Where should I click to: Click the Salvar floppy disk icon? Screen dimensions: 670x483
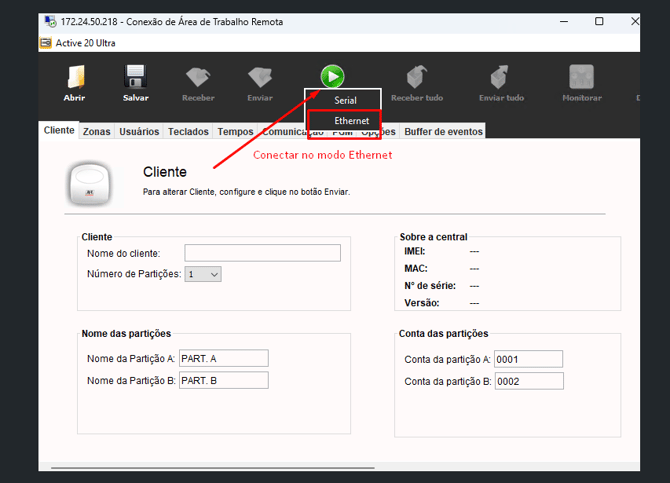[x=135, y=77]
